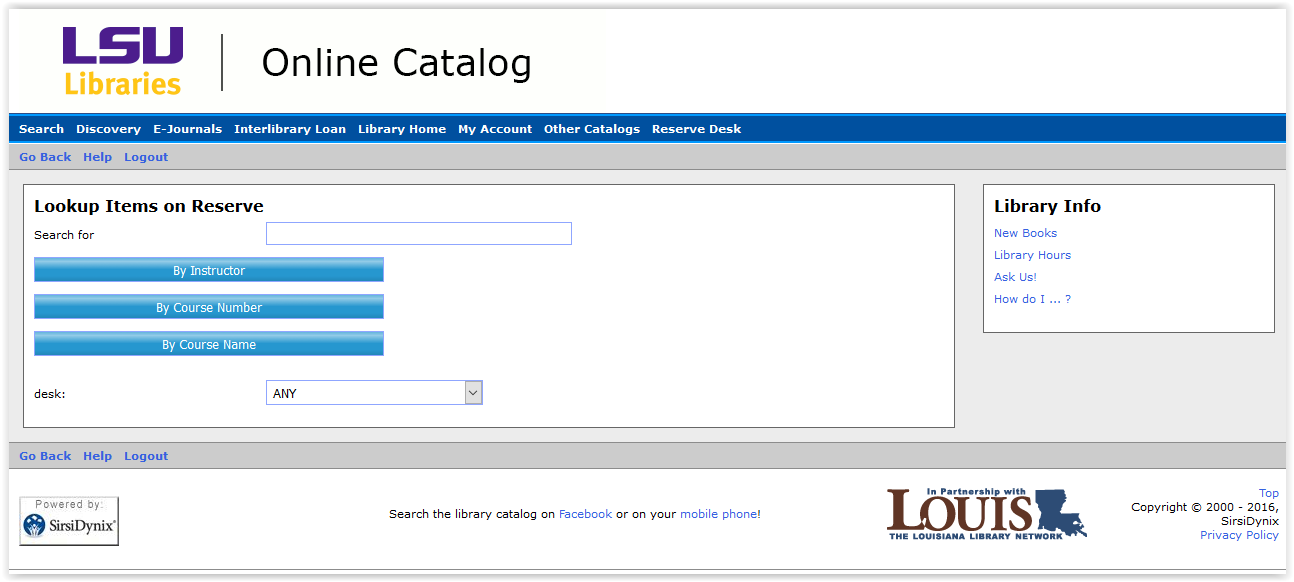Open the Reserve Desk menu item
The image size is (1294, 582).
point(696,129)
